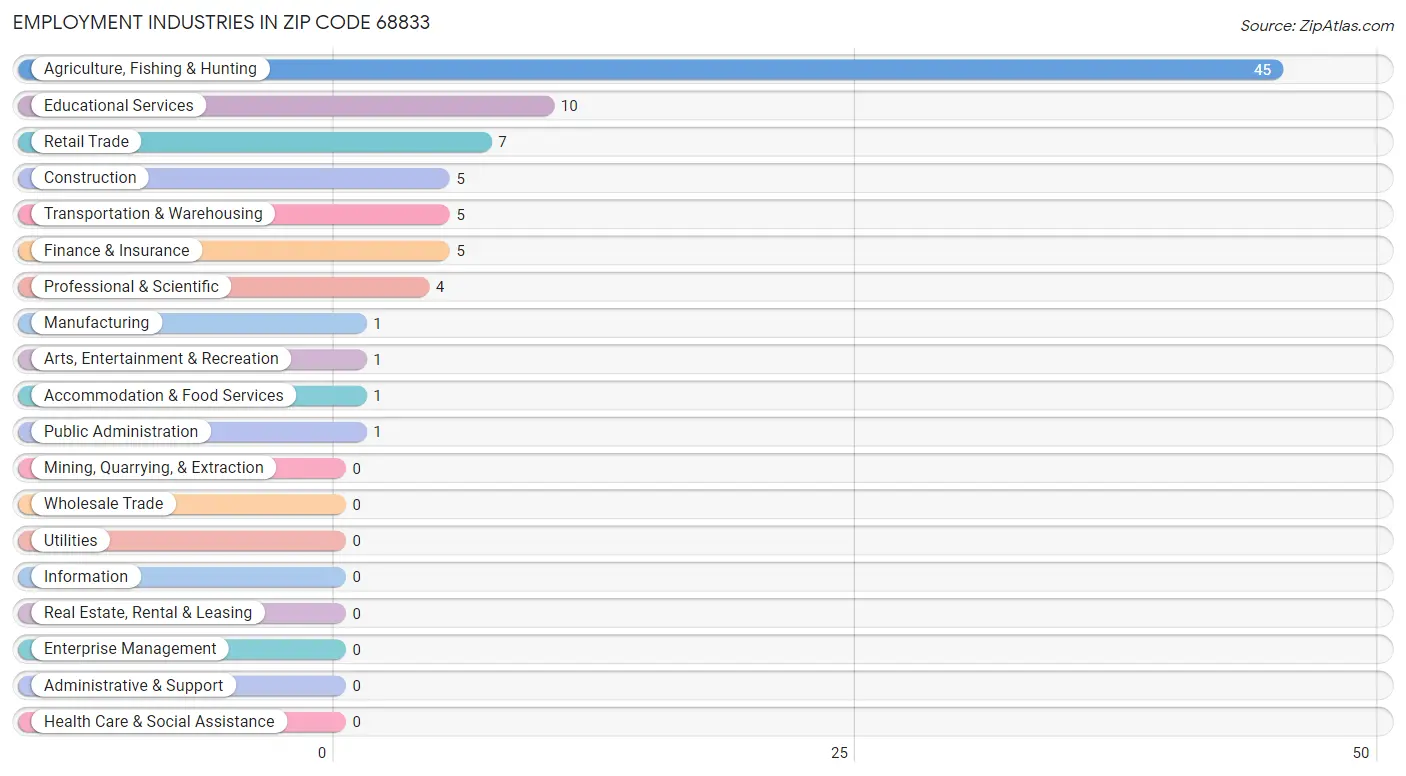The height and width of the screenshot is (776, 1406).
Task: Click the value 1 beside Manufacturing
Action: pos(377,324)
